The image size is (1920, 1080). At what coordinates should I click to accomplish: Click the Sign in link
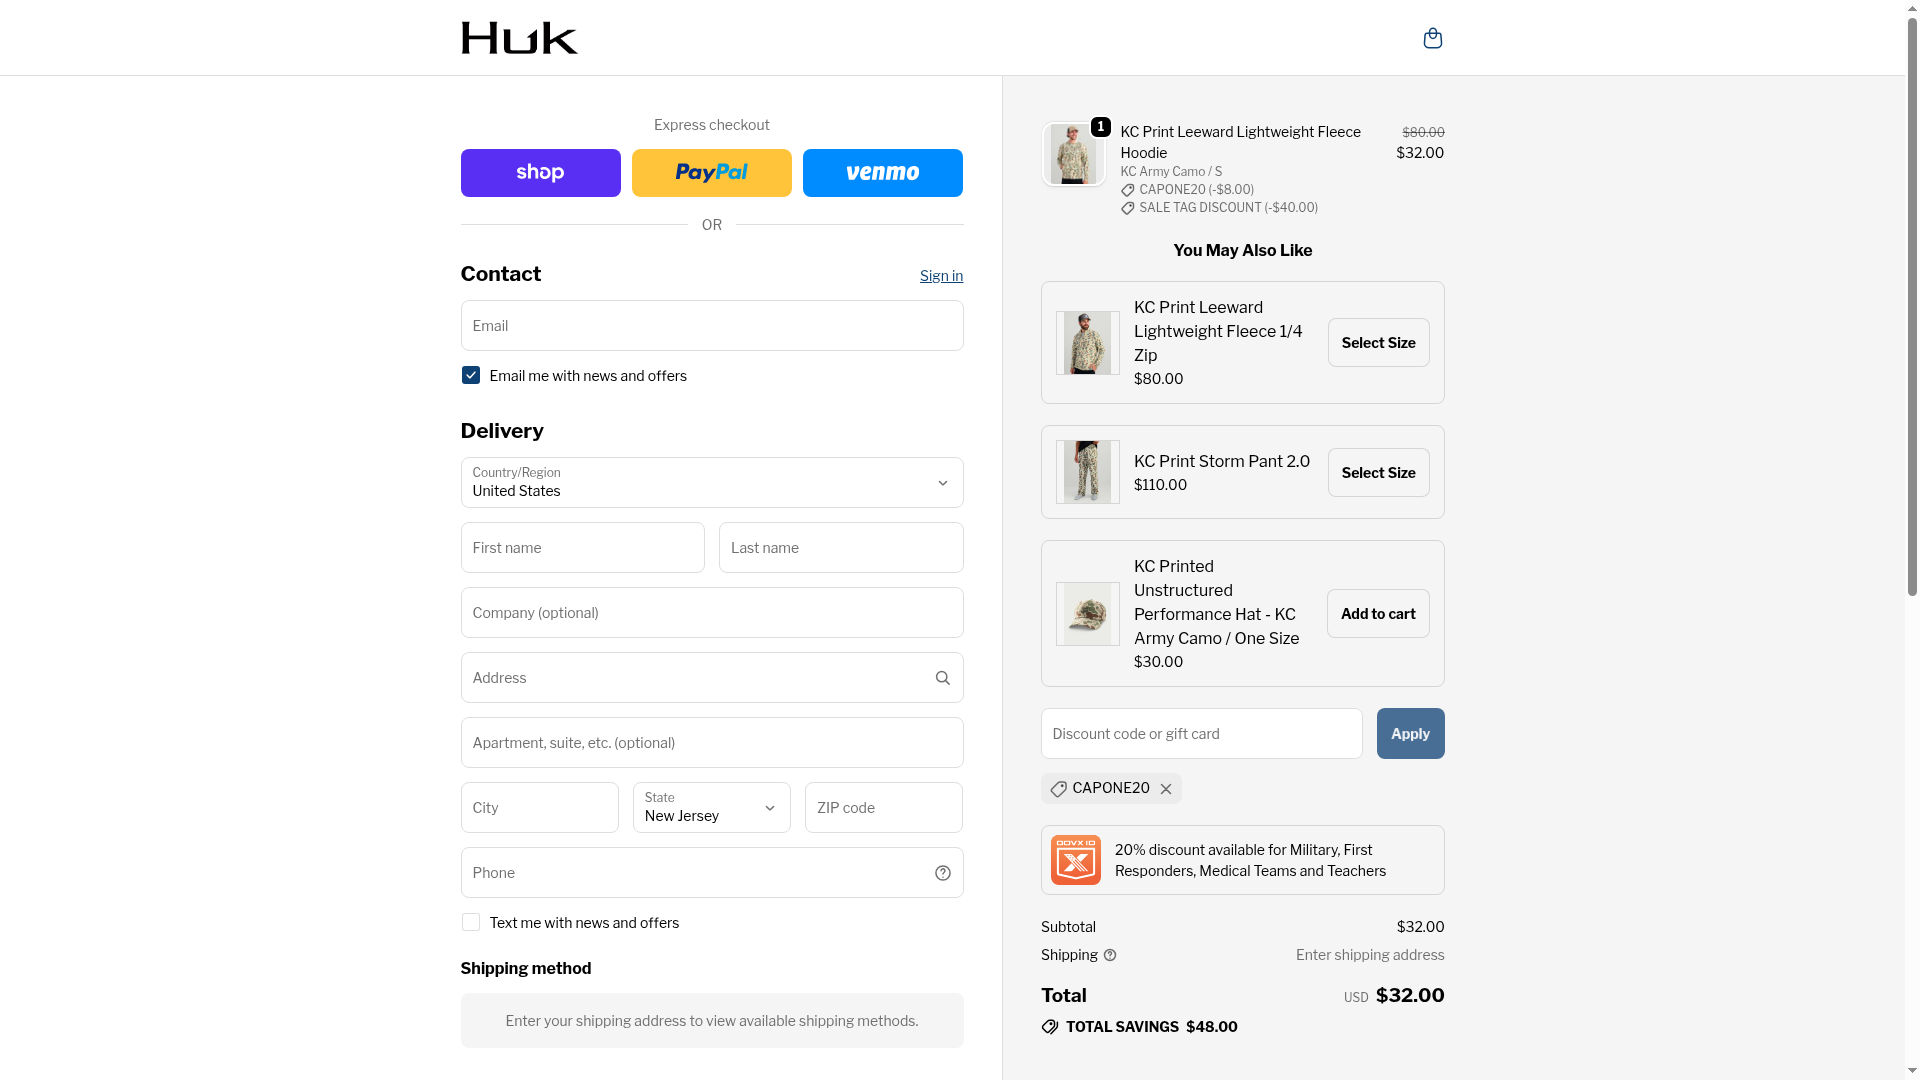(x=942, y=276)
